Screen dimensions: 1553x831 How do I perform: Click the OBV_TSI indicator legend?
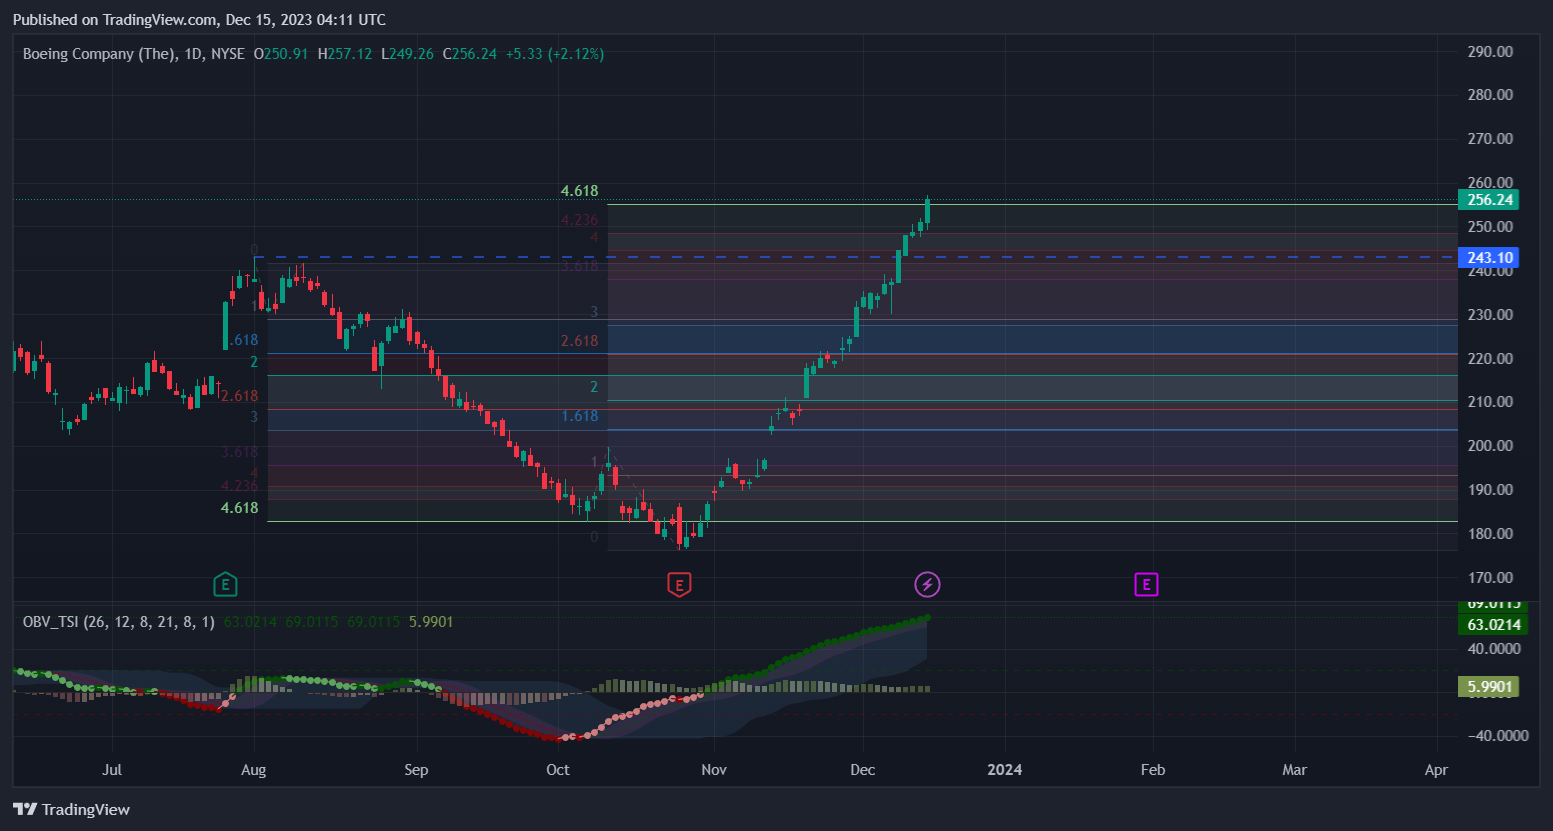tap(119, 622)
